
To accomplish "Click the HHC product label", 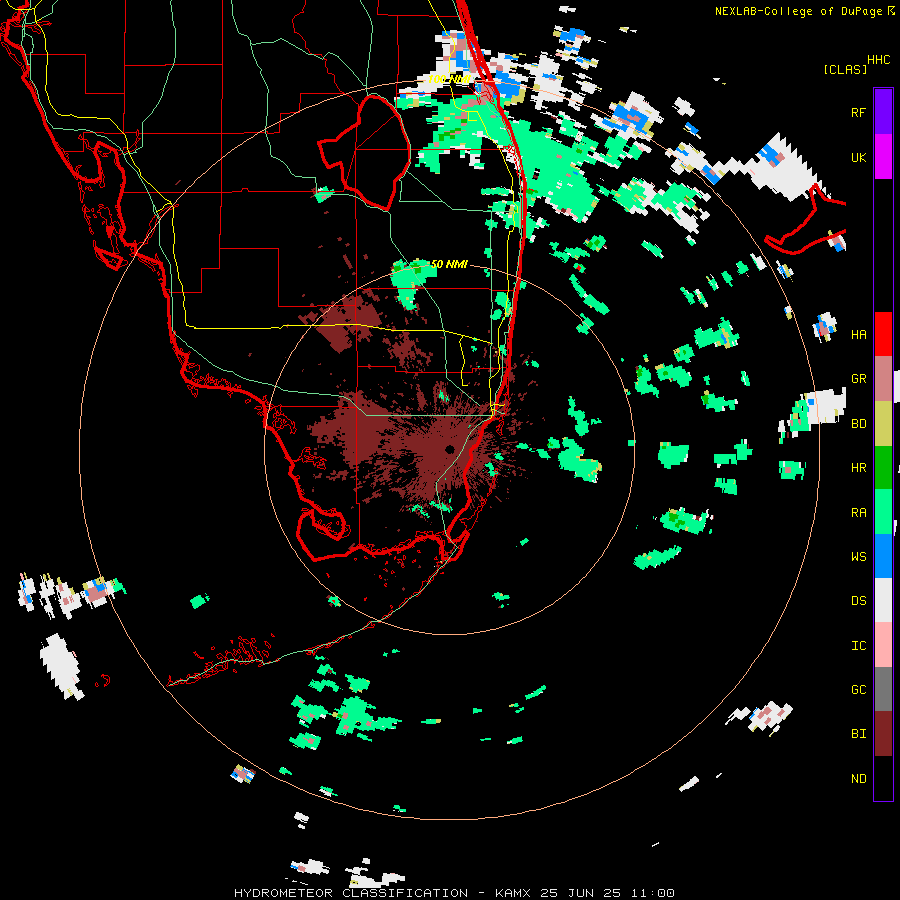I will pyautogui.click(x=878, y=60).
